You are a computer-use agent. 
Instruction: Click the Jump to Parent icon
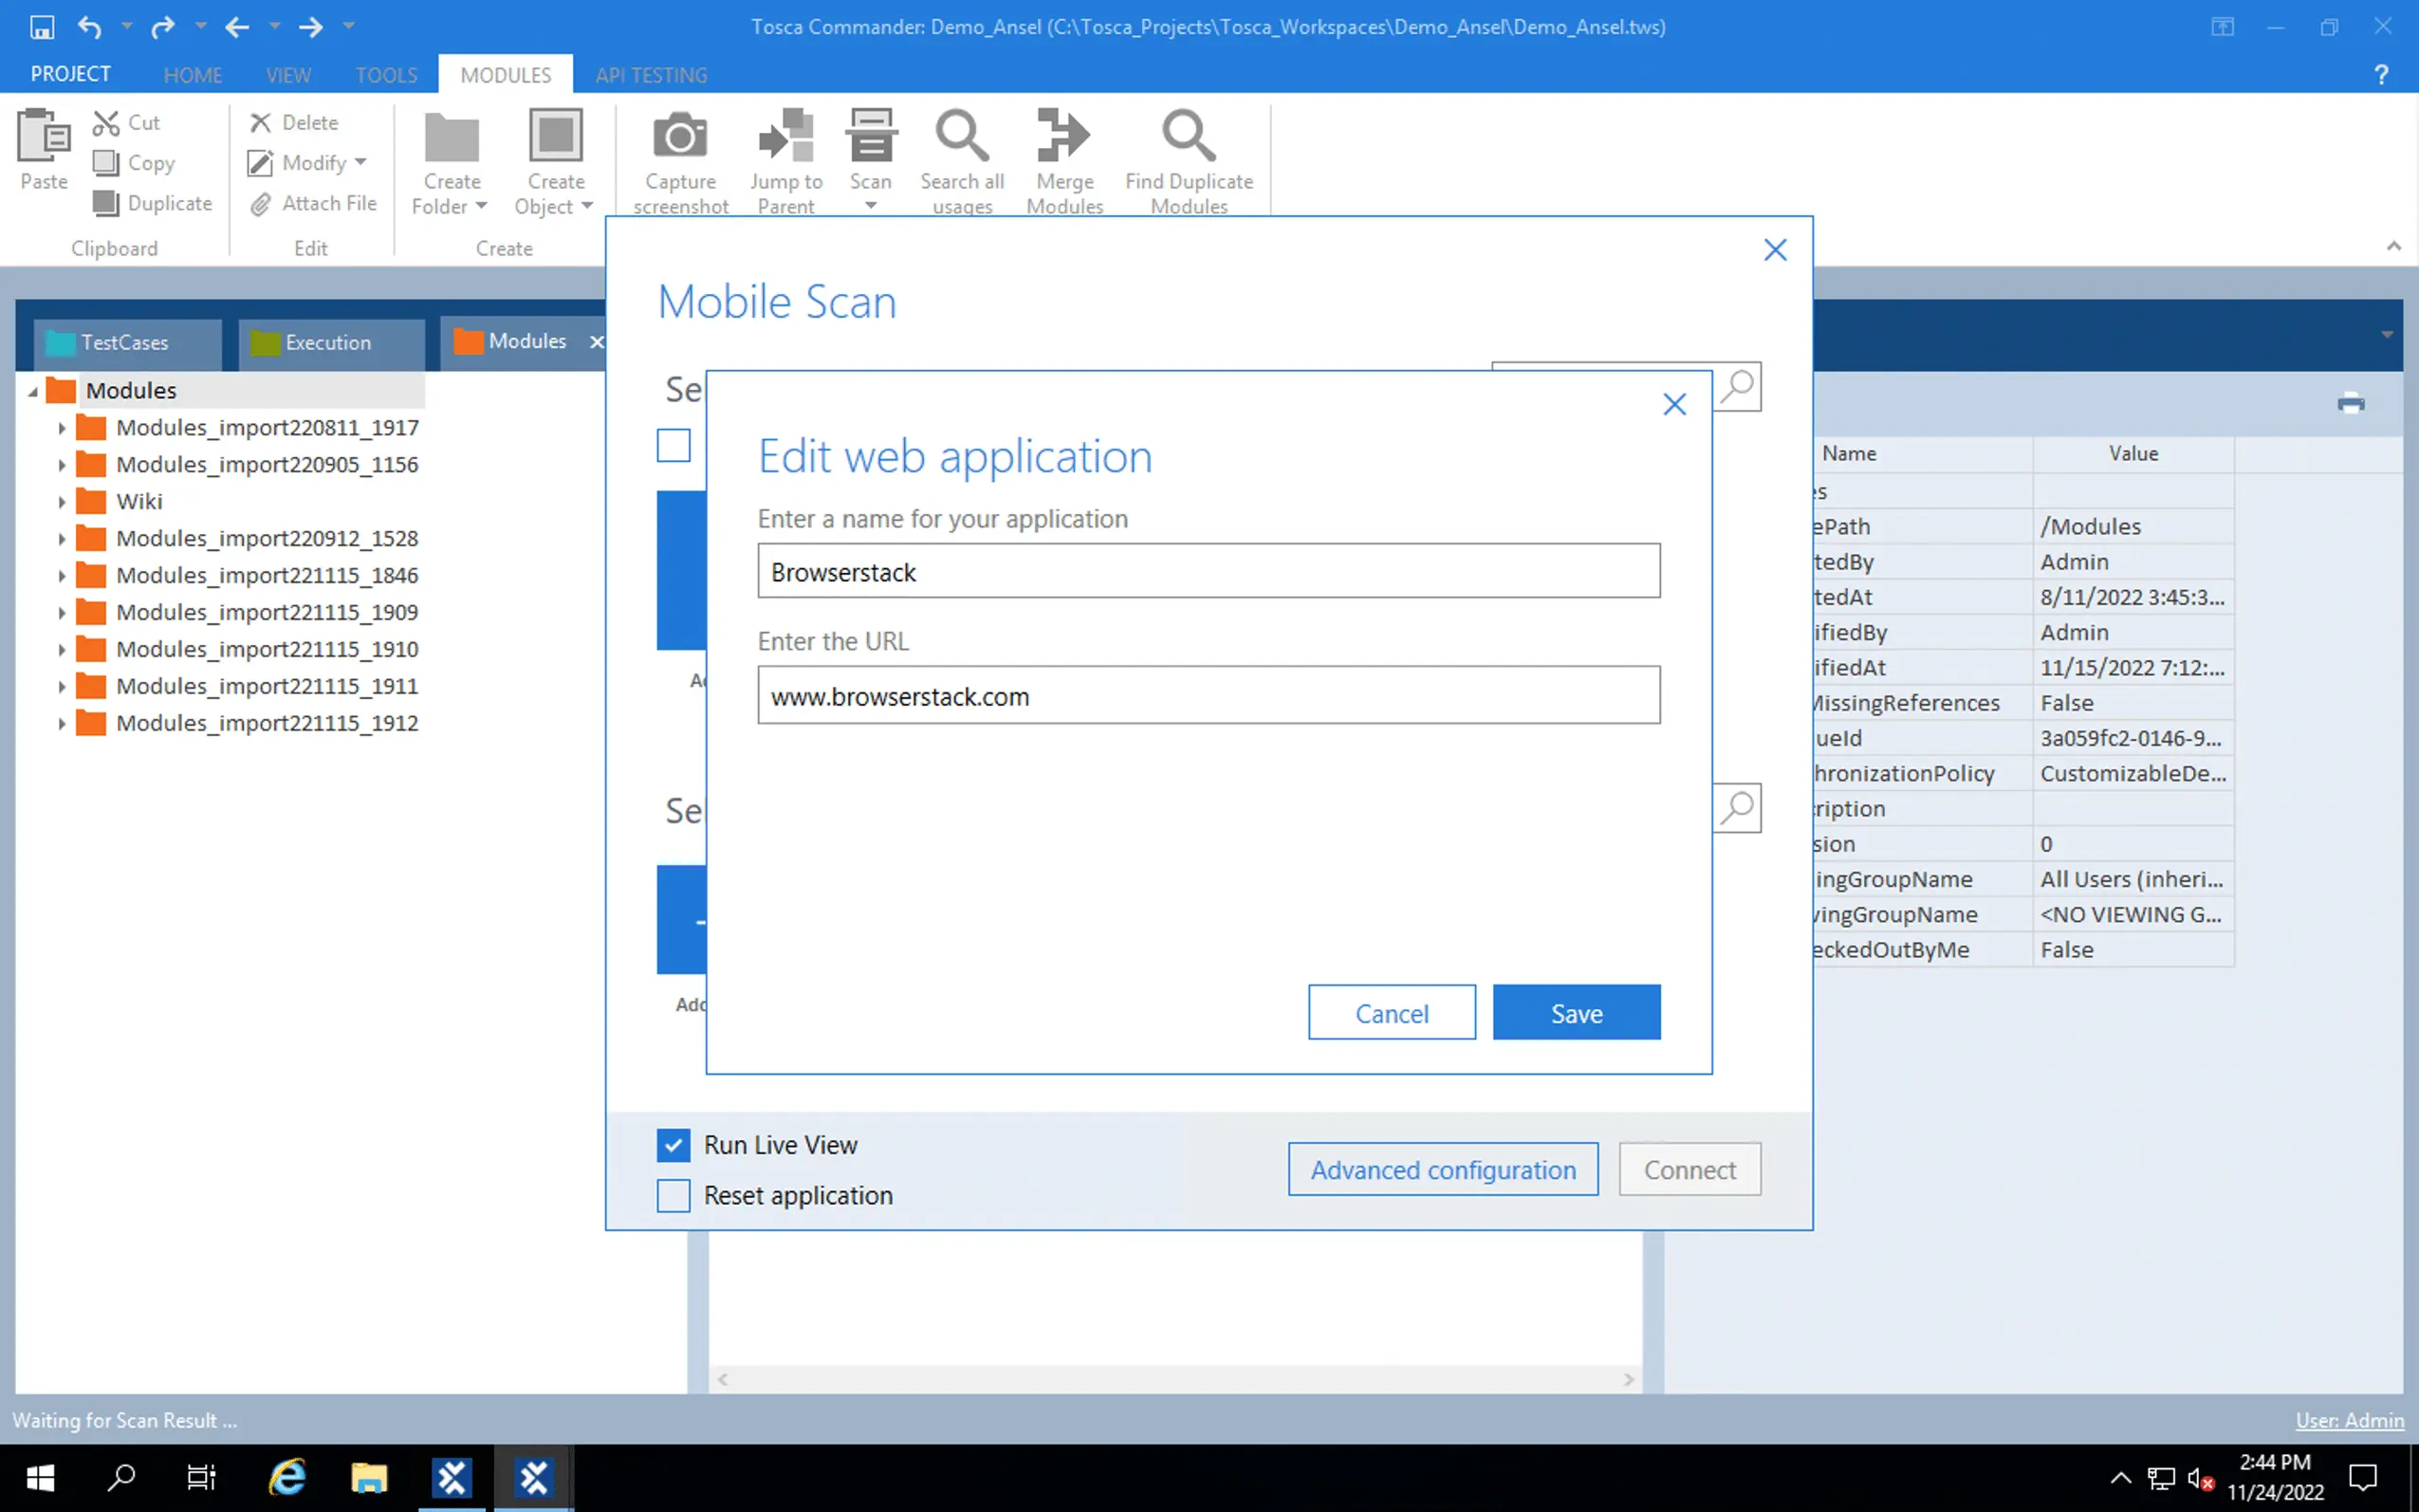[786, 138]
